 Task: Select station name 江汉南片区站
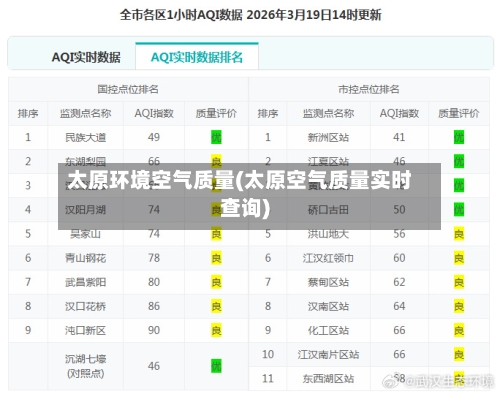[x=328, y=354]
